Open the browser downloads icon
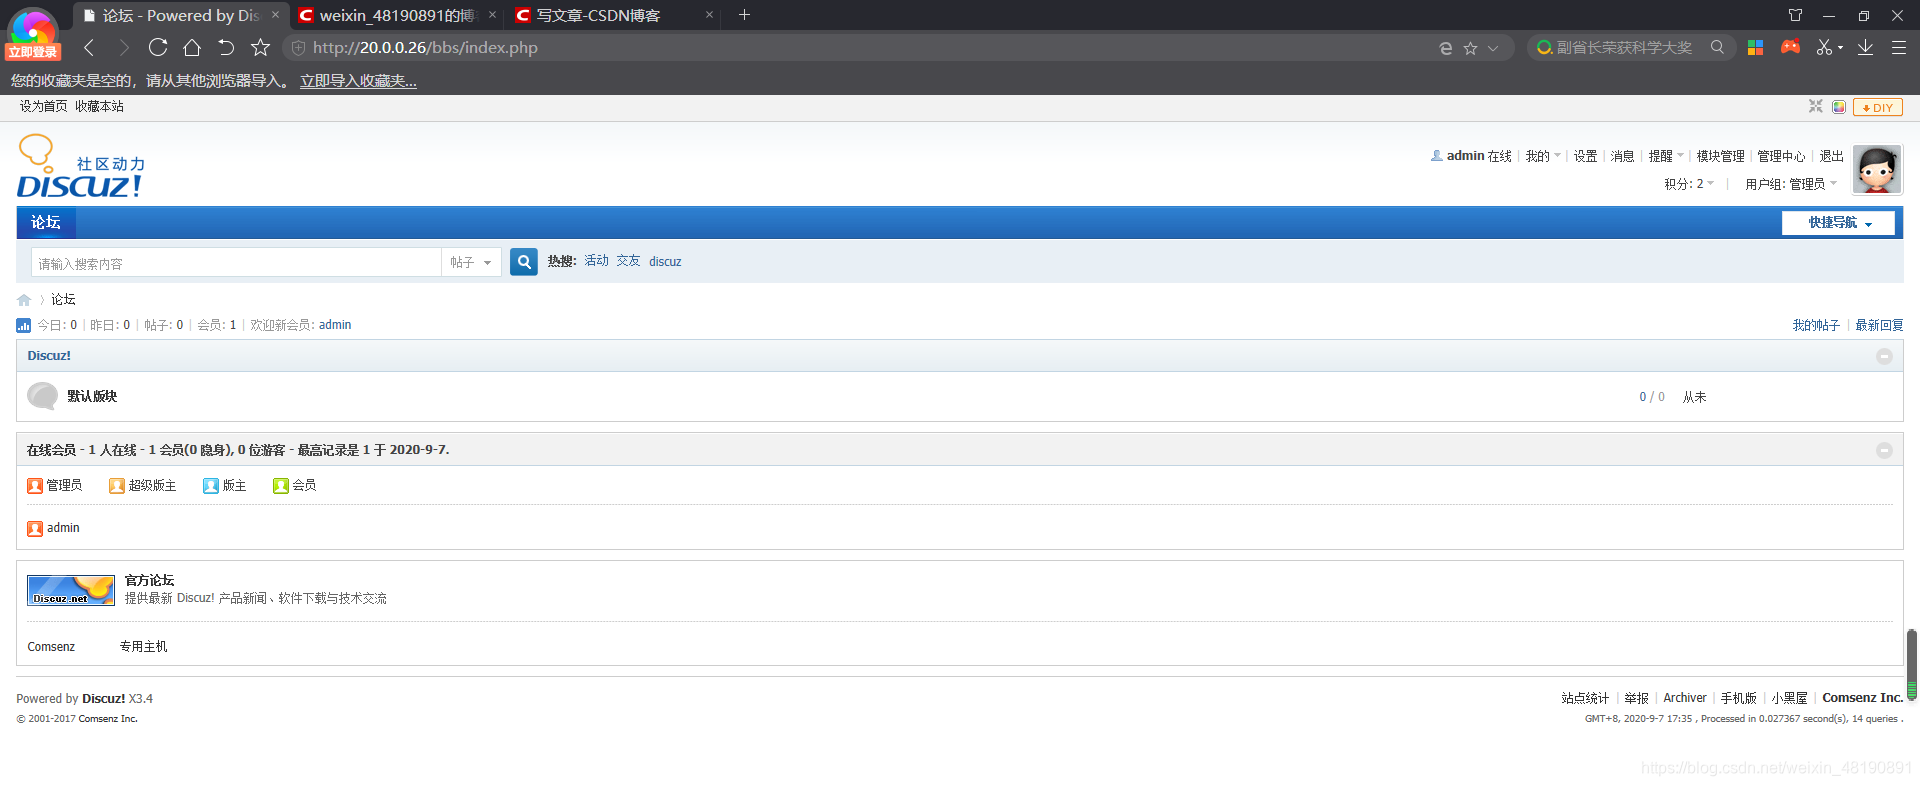The width and height of the screenshot is (1920, 786). 1865,47
